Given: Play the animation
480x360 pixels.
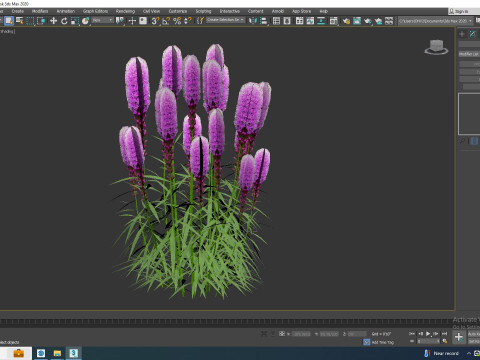Looking at the screenshot, I should coord(428,334).
